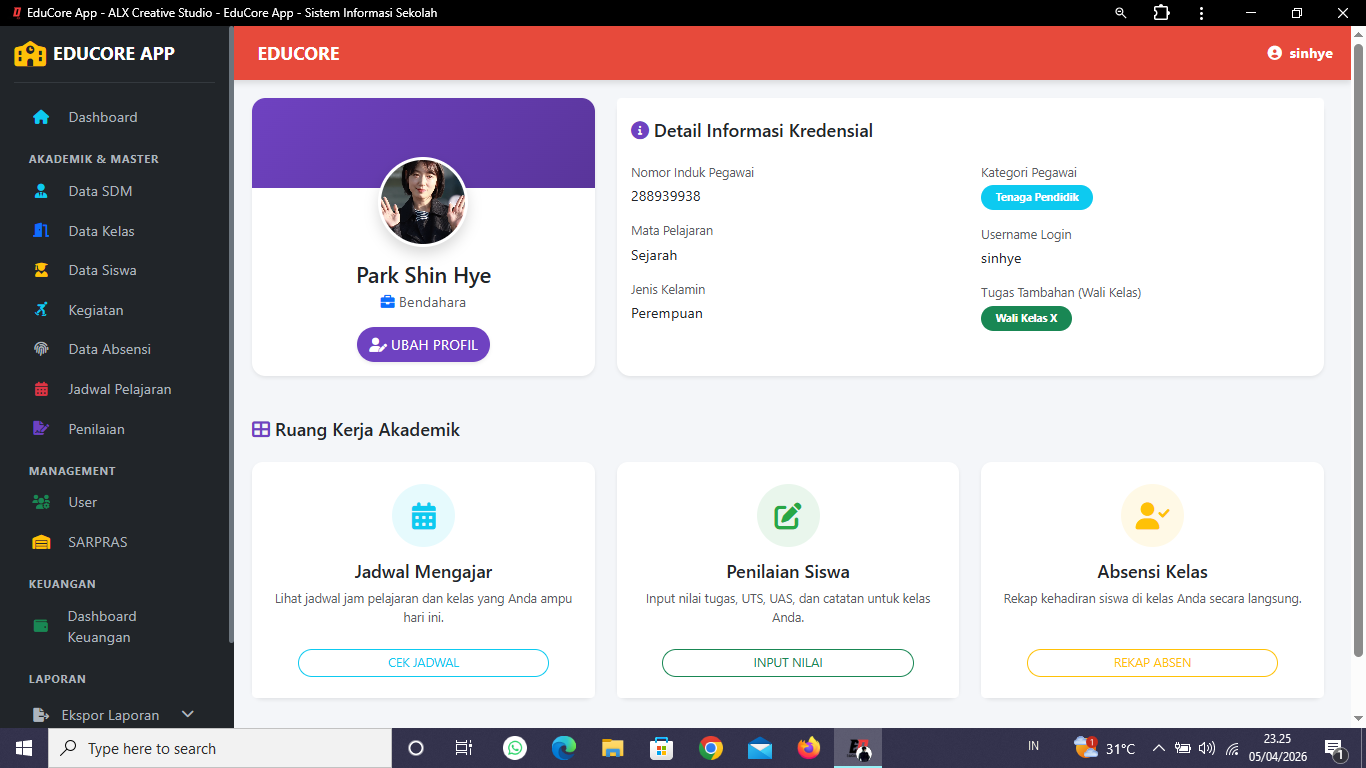Open Dashboard Keuangan menu item
Image resolution: width=1366 pixels, height=768 pixels.
click(101, 627)
